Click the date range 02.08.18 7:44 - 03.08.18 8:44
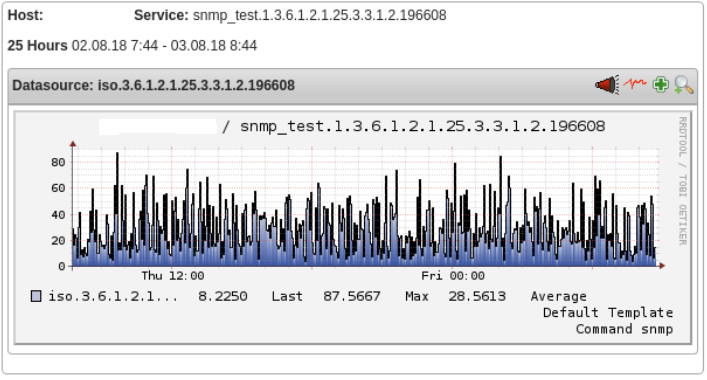The width and height of the screenshot is (707, 380). (164, 46)
